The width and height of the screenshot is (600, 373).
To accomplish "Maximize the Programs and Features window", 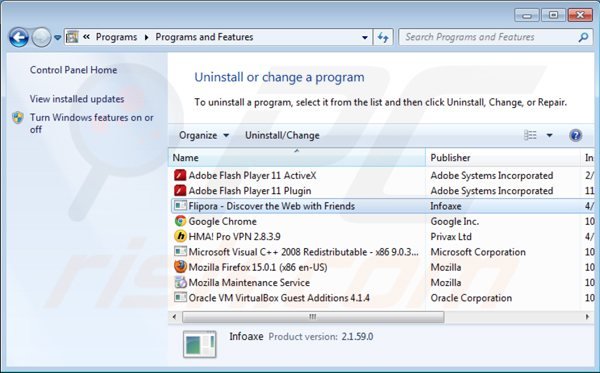I will click(x=553, y=15).
